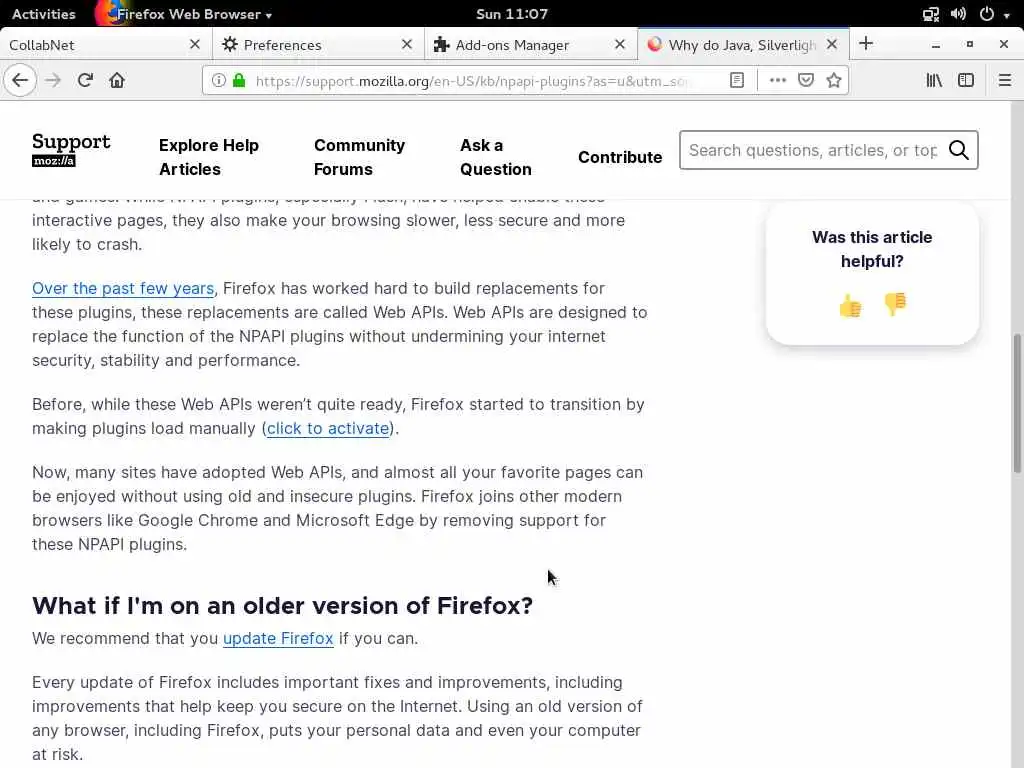1024x768 pixels.
Task: Open Community Forums navigation item
Action: click(x=359, y=157)
